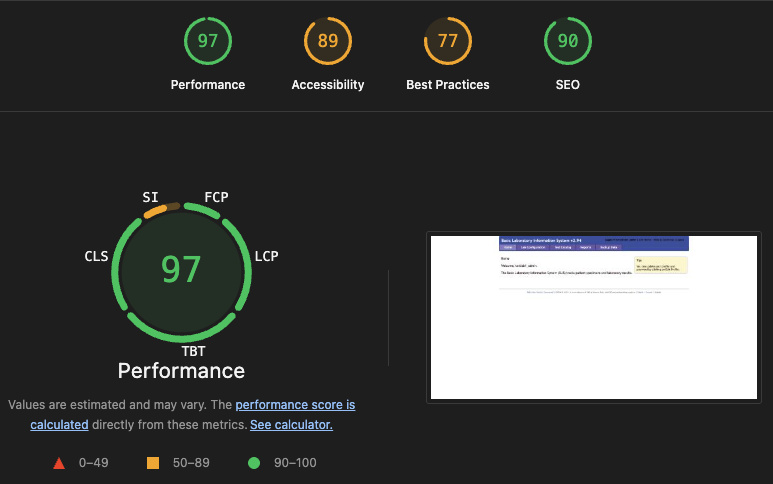Viewport: 773px width, 484px height.
Task: Click the SEO category label
Action: point(567,85)
